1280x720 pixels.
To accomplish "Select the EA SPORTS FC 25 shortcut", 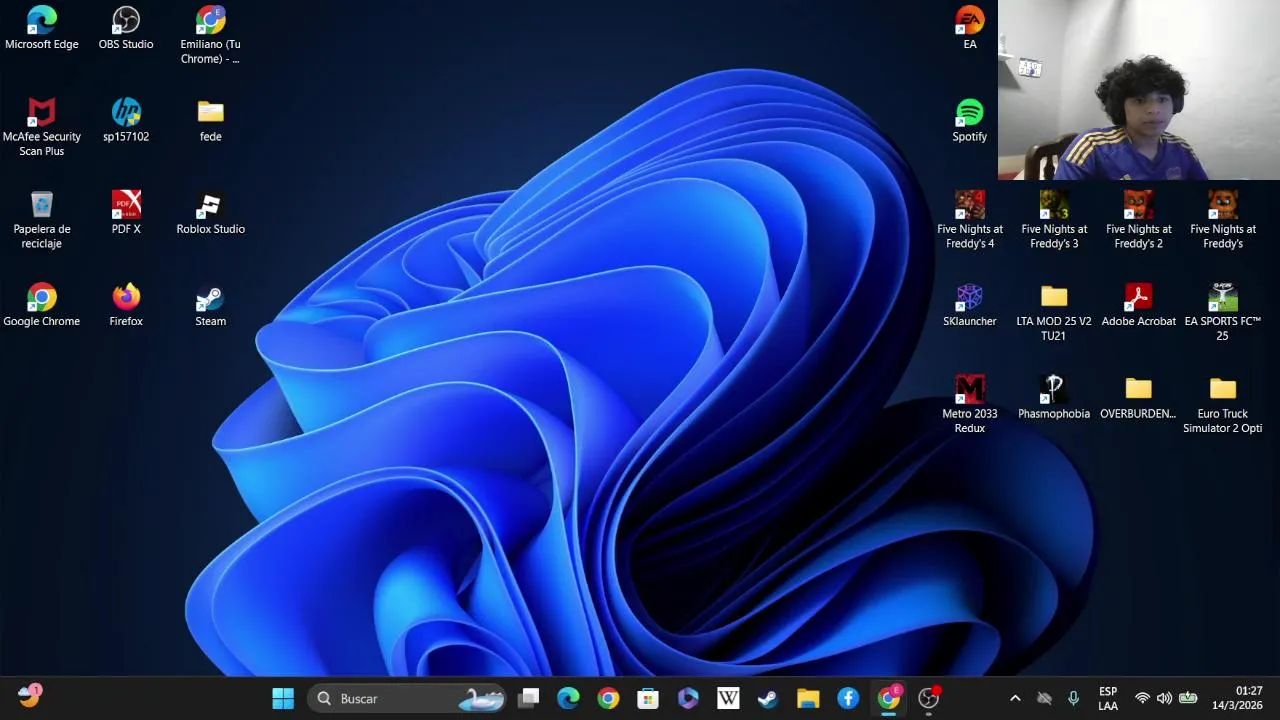I will coord(1223,312).
